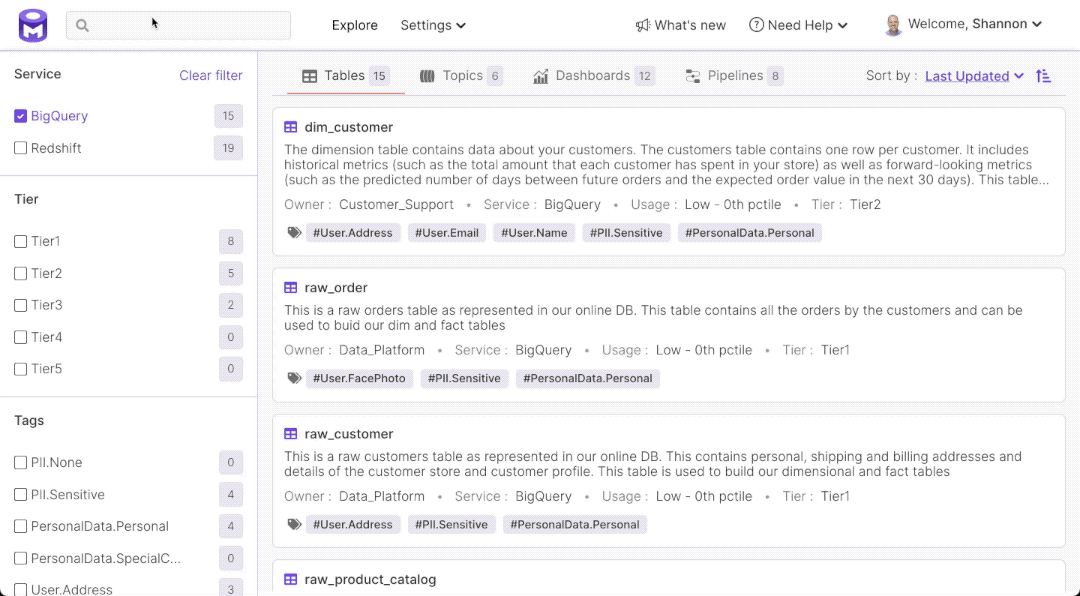Click the table icon beside dim_customer

[x=291, y=127]
